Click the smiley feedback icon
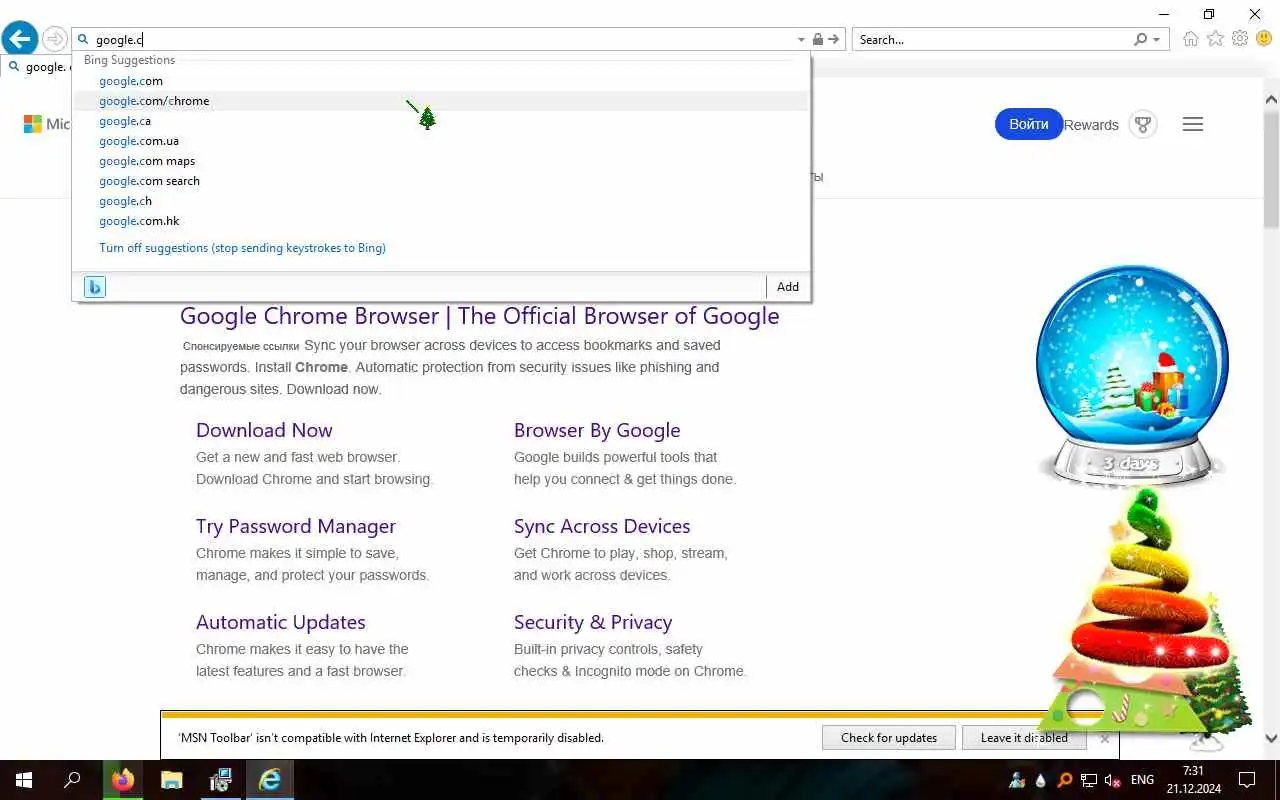 (1264, 39)
